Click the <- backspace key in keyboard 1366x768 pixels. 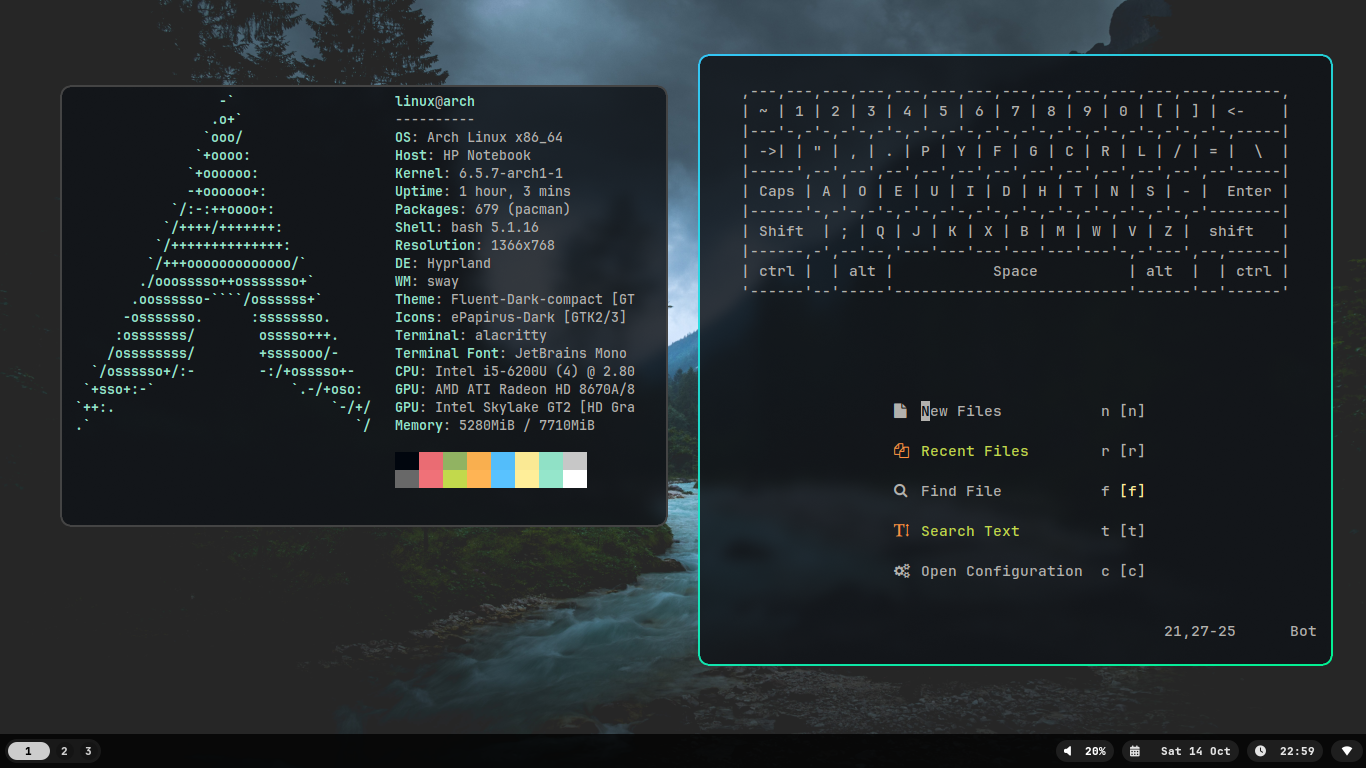pyautogui.click(x=1236, y=111)
